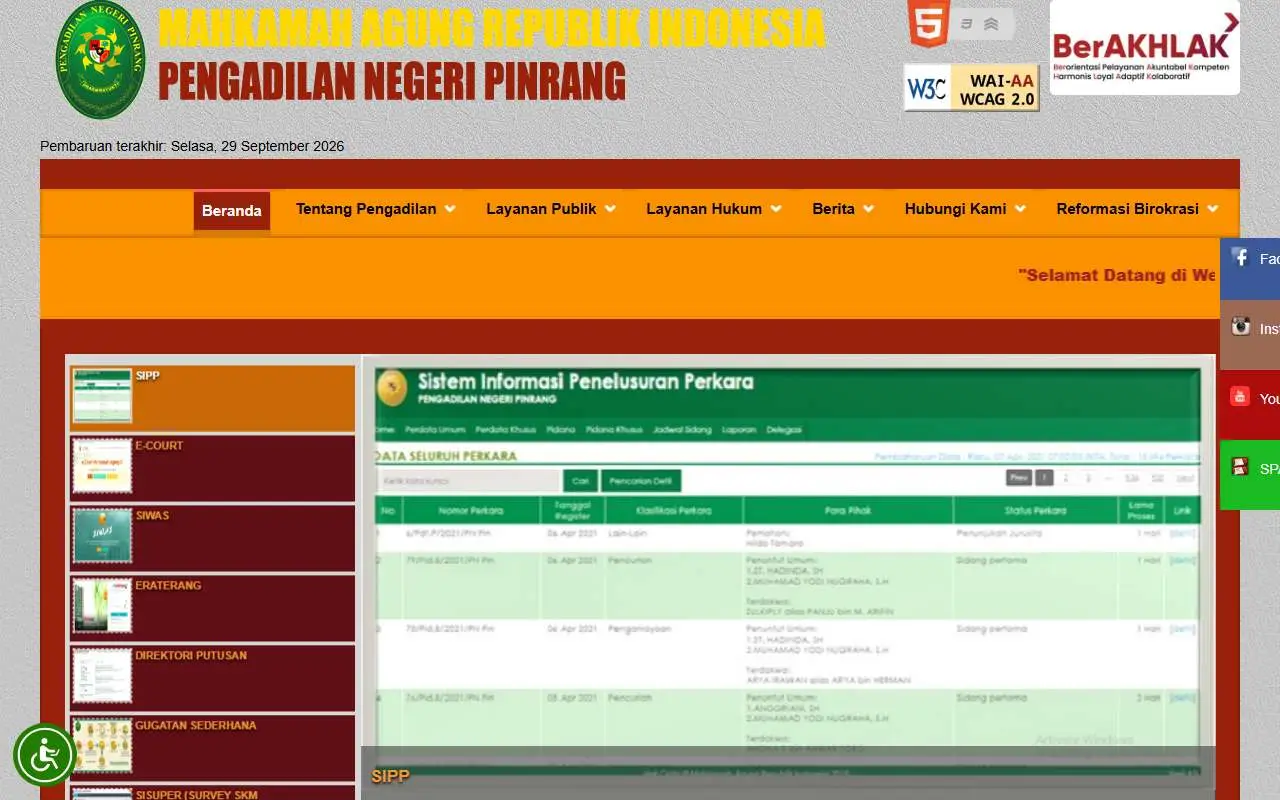Click the Pembaruan terakhir date text
1280x800 pixels.
coord(192,146)
